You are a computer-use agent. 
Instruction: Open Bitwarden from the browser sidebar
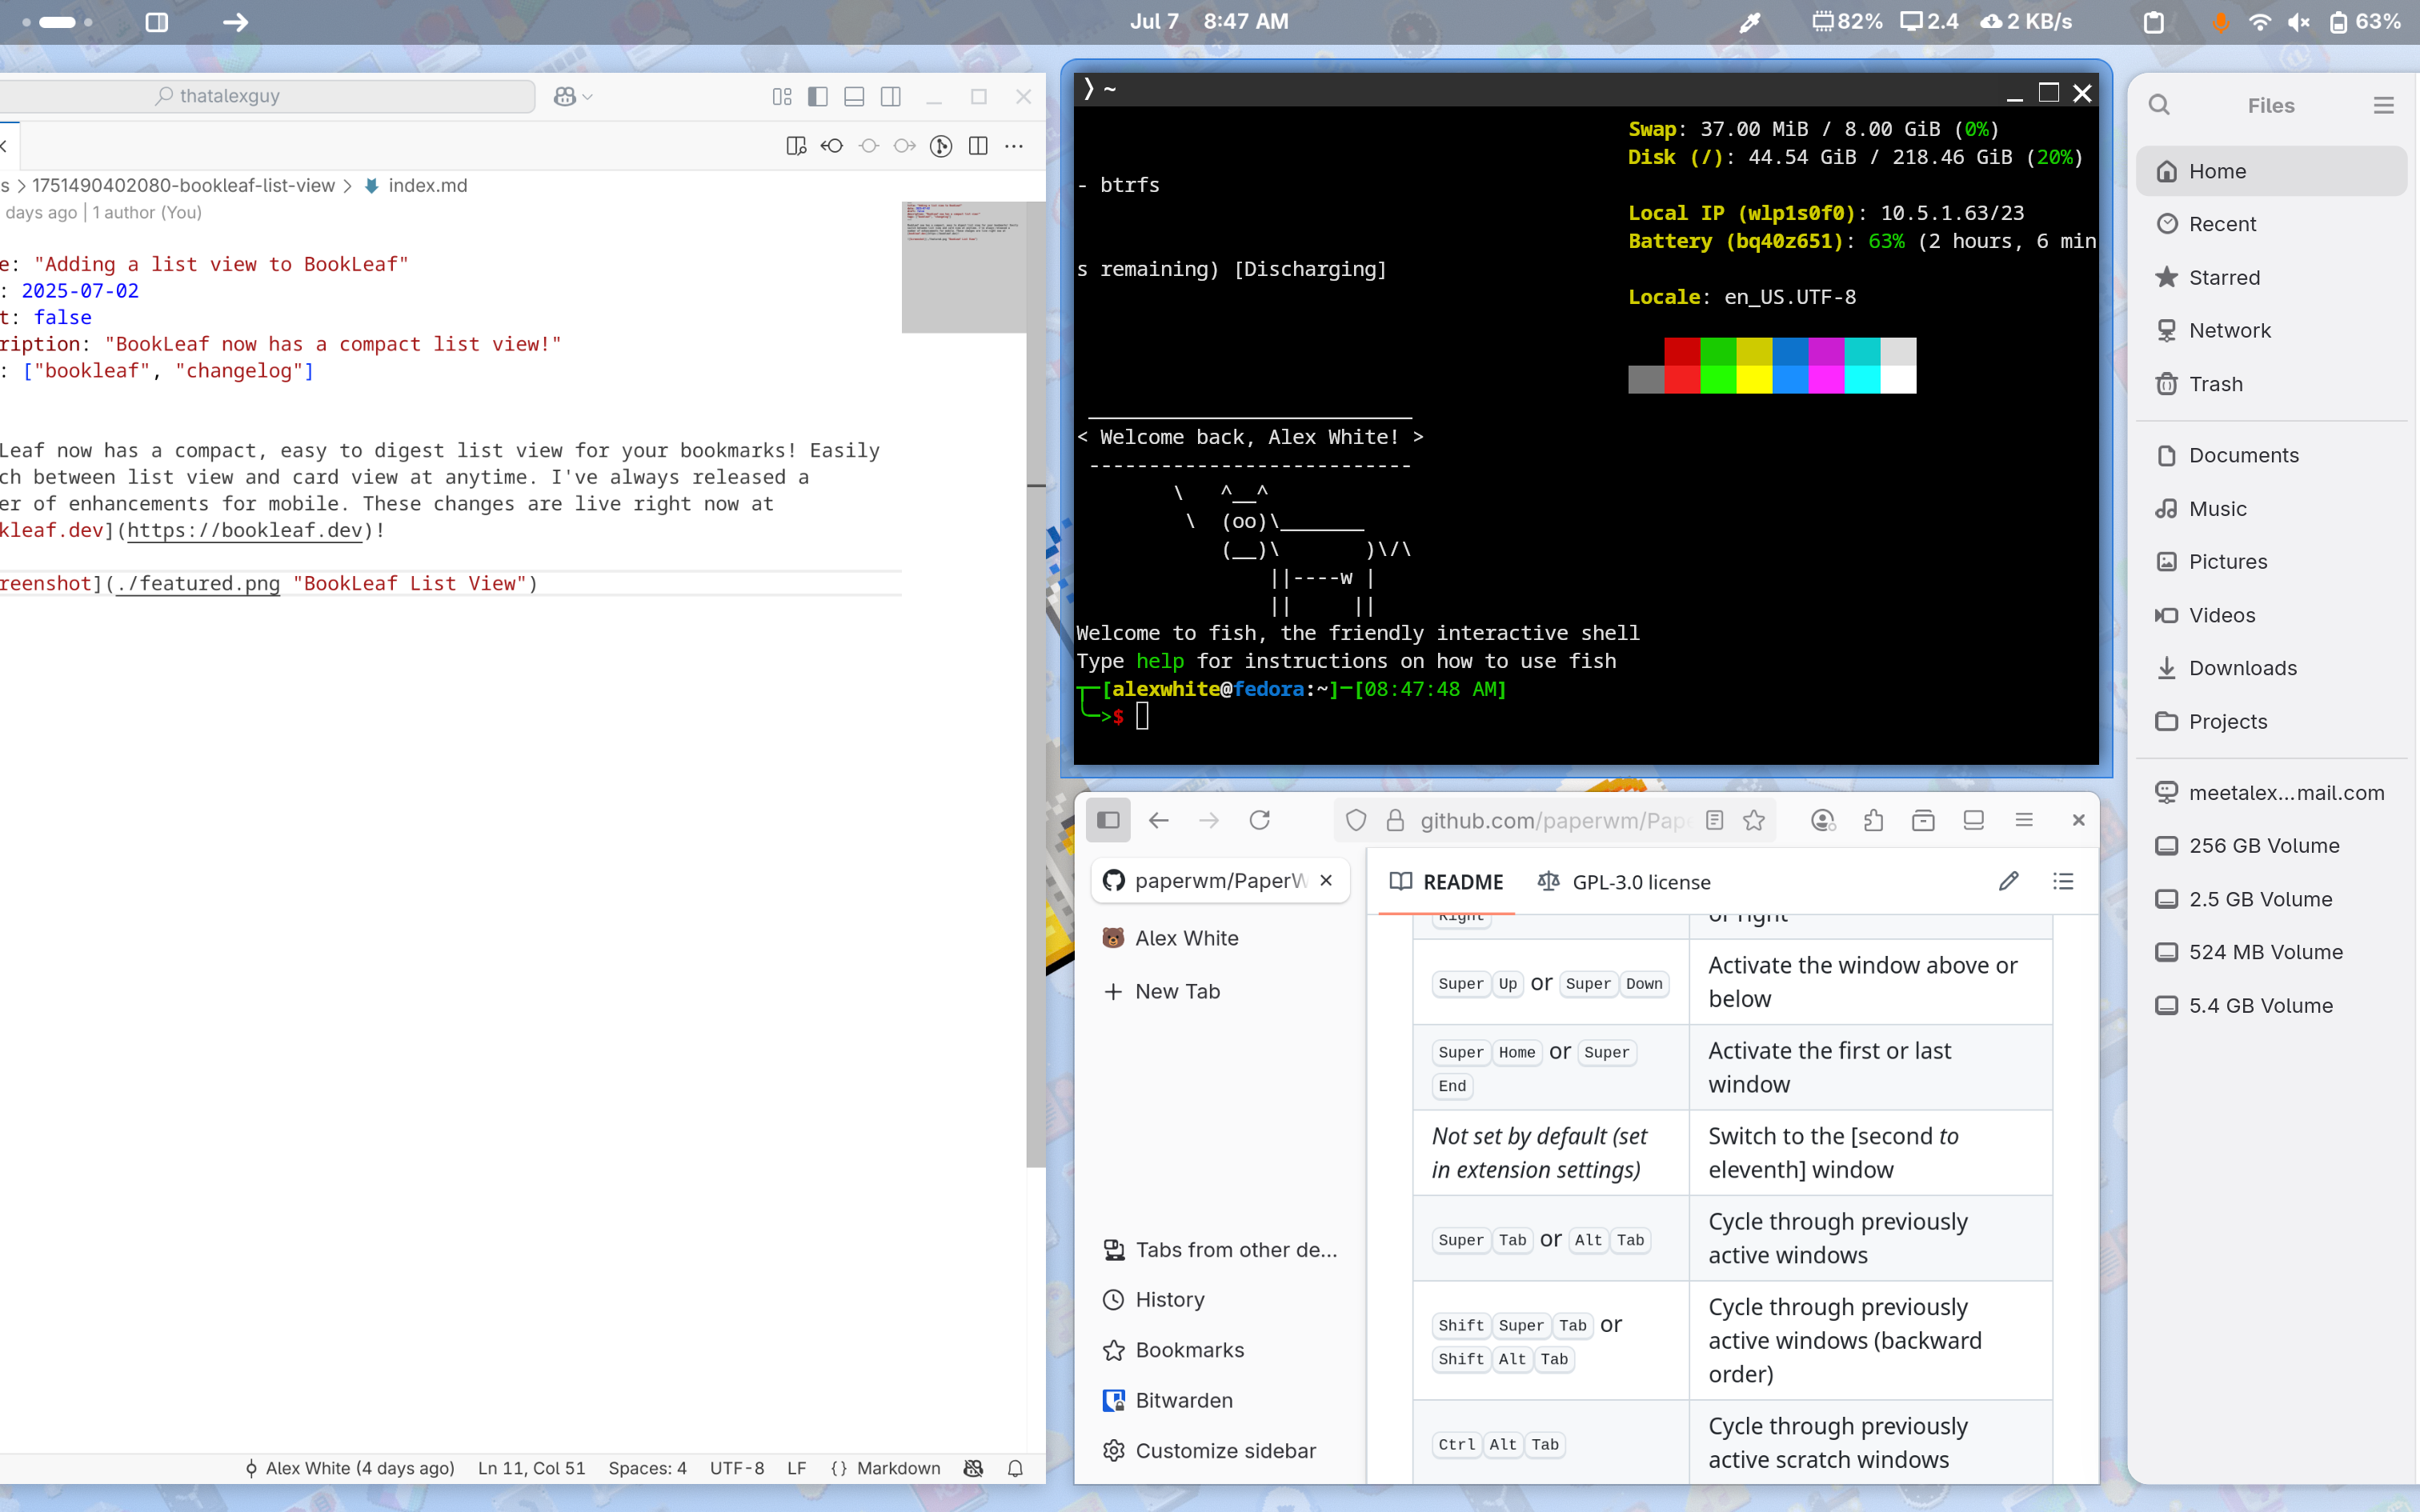click(1185, 1400)
